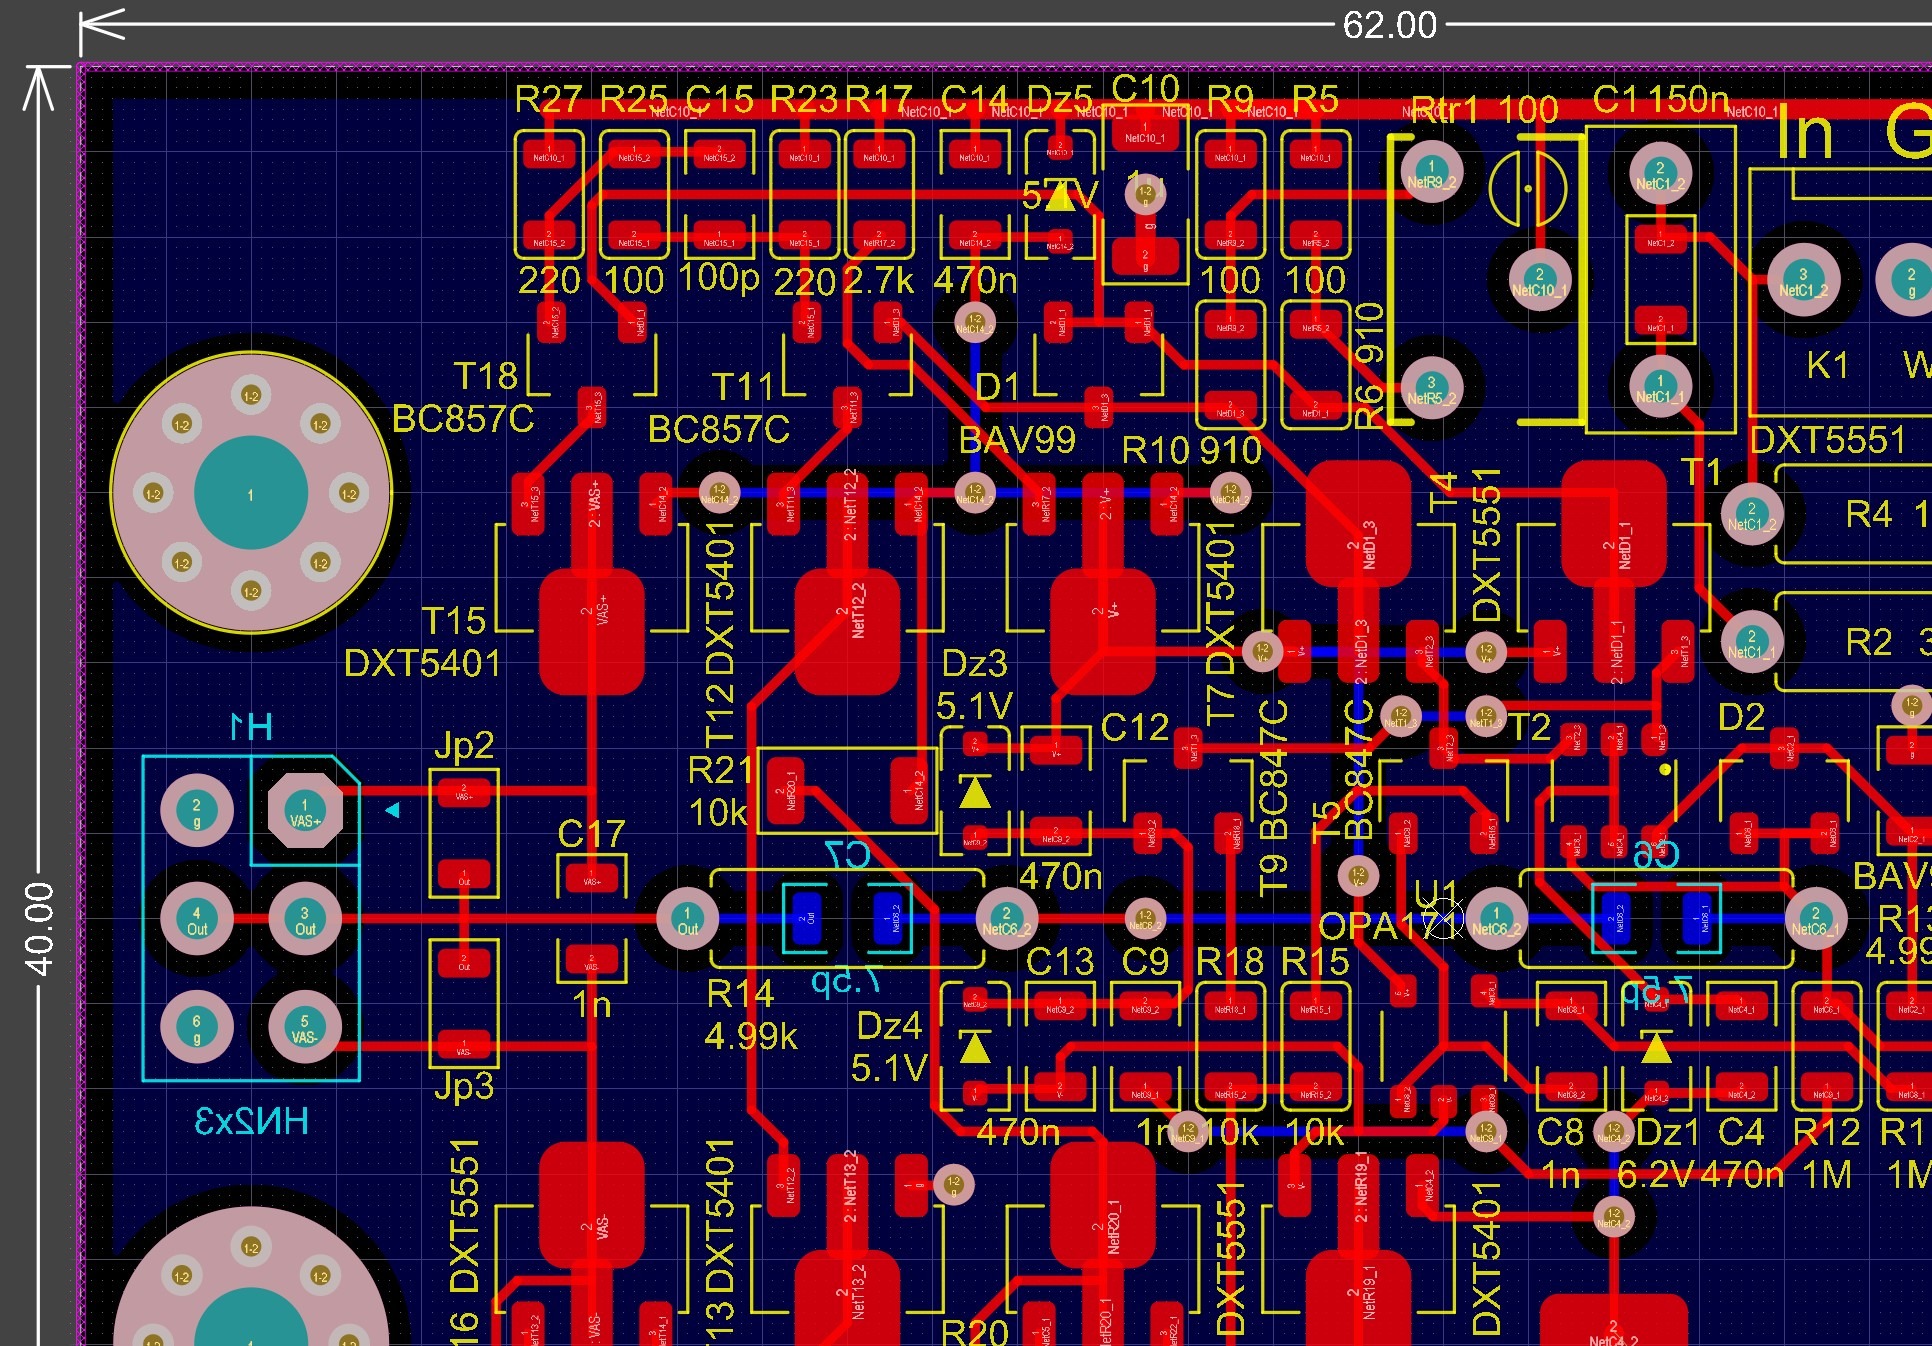1932x1346 pixels.
Task: Click the R21 resistor designator
Action: [x=720, y=770]
